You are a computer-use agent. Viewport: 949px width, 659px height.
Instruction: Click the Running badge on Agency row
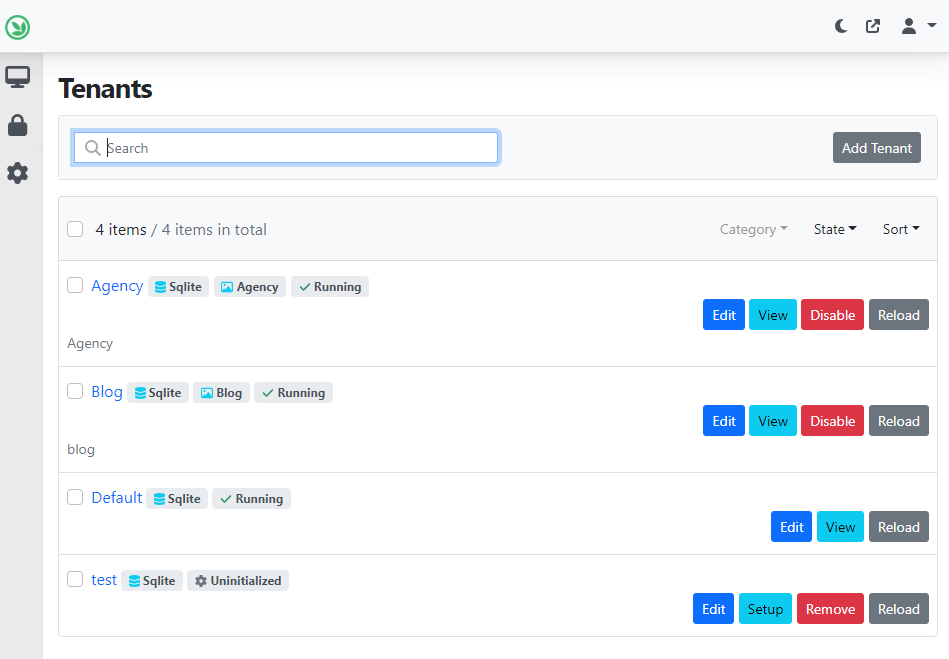click(330, 287)
